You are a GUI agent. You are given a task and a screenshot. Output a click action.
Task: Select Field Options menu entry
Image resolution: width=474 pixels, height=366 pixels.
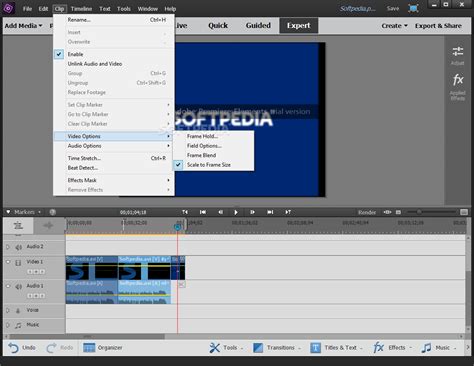(213, 146)
